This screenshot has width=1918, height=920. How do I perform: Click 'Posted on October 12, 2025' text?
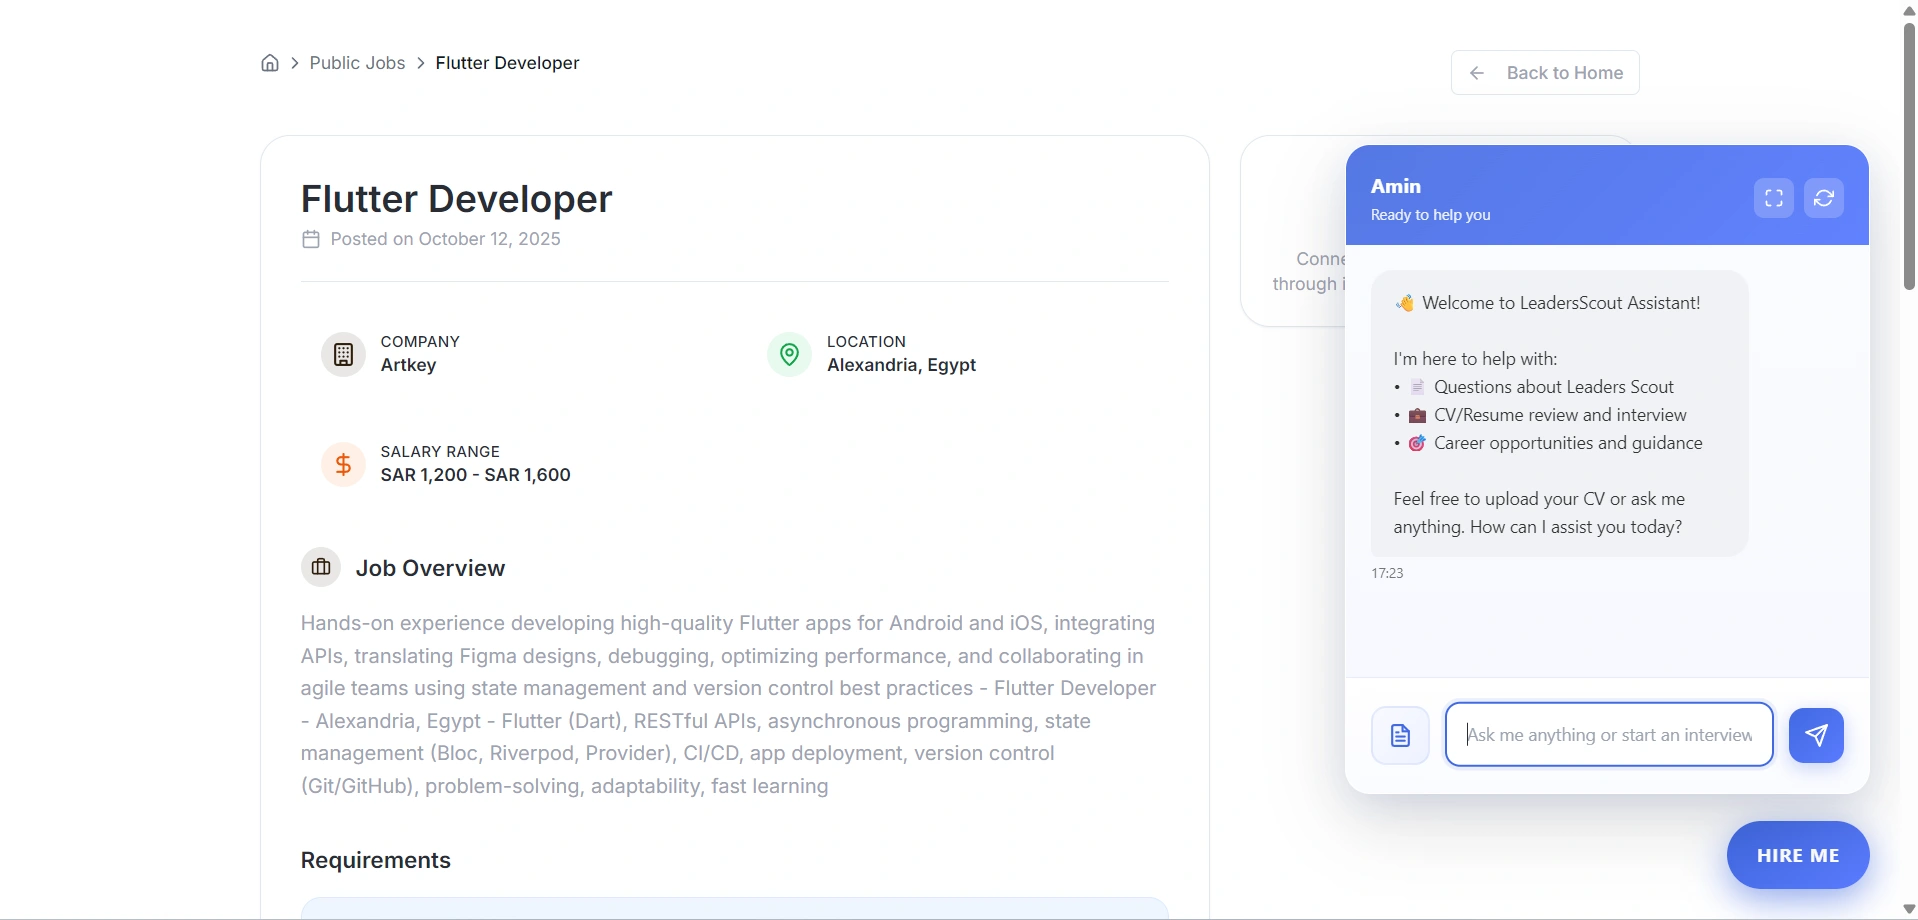point(446,239)
